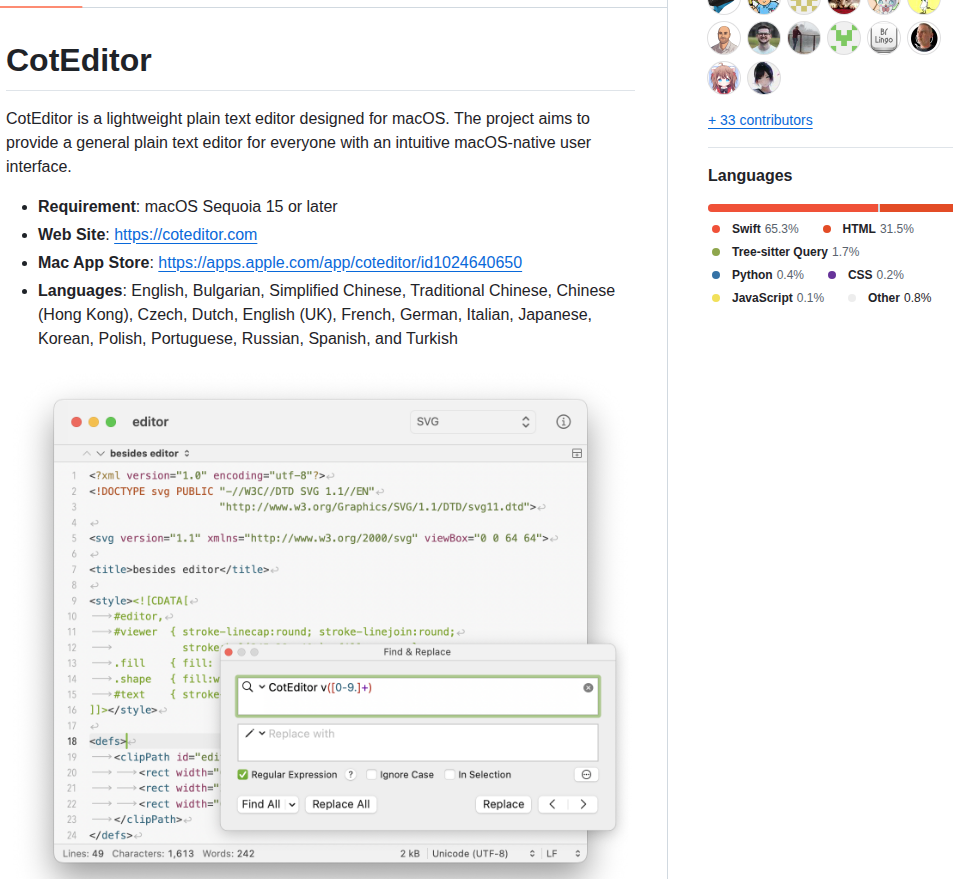Screen dimensions: 953x879
Task: Clear the find field with the x button
Action: [588, 688]
